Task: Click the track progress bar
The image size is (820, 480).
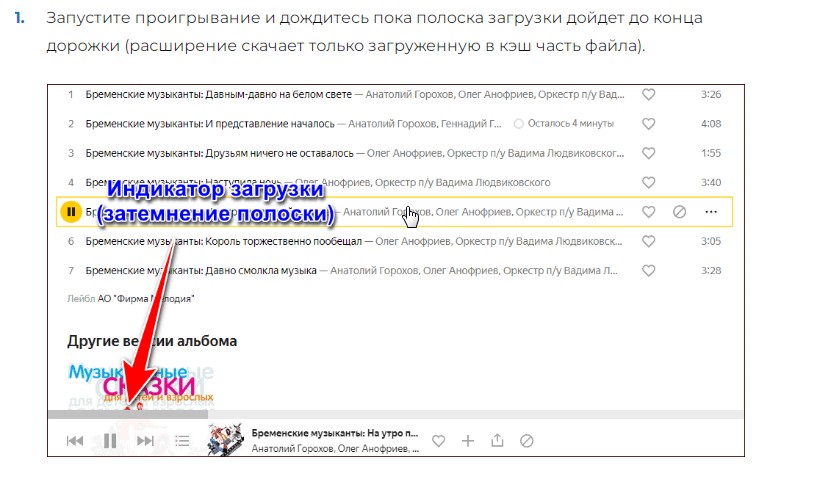Action: click(x=395, y=415)
